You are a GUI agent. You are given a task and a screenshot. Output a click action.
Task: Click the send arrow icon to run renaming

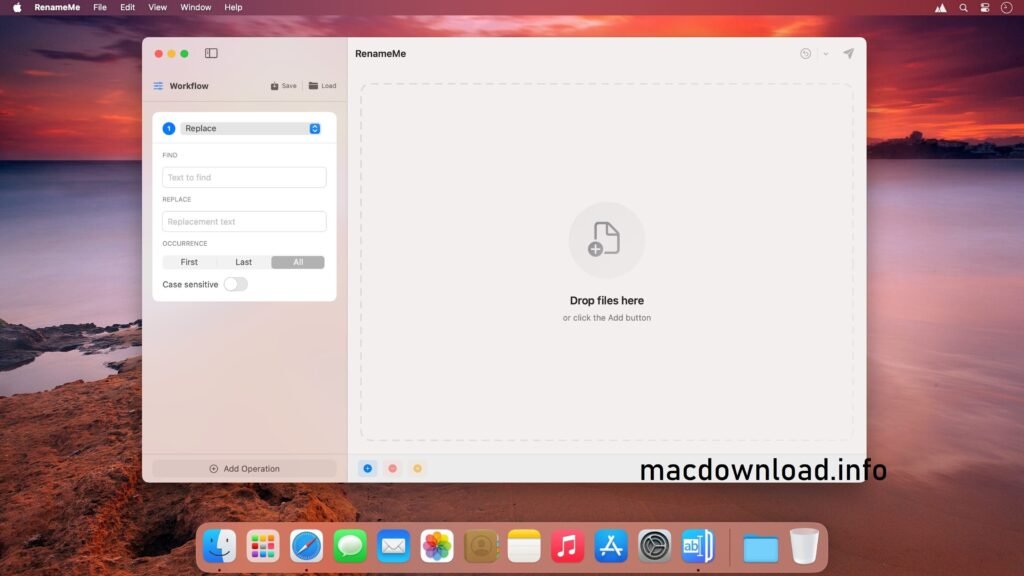[x=848, y=54]
